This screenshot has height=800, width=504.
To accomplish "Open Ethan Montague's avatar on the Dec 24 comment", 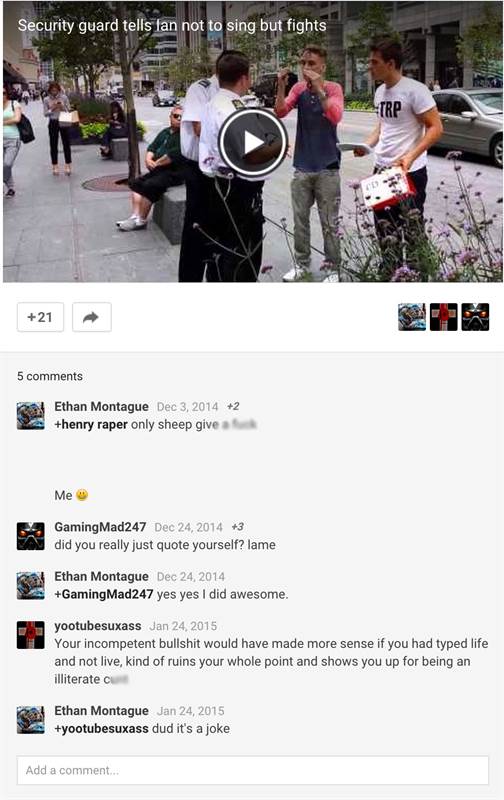I will click(31, 585).
